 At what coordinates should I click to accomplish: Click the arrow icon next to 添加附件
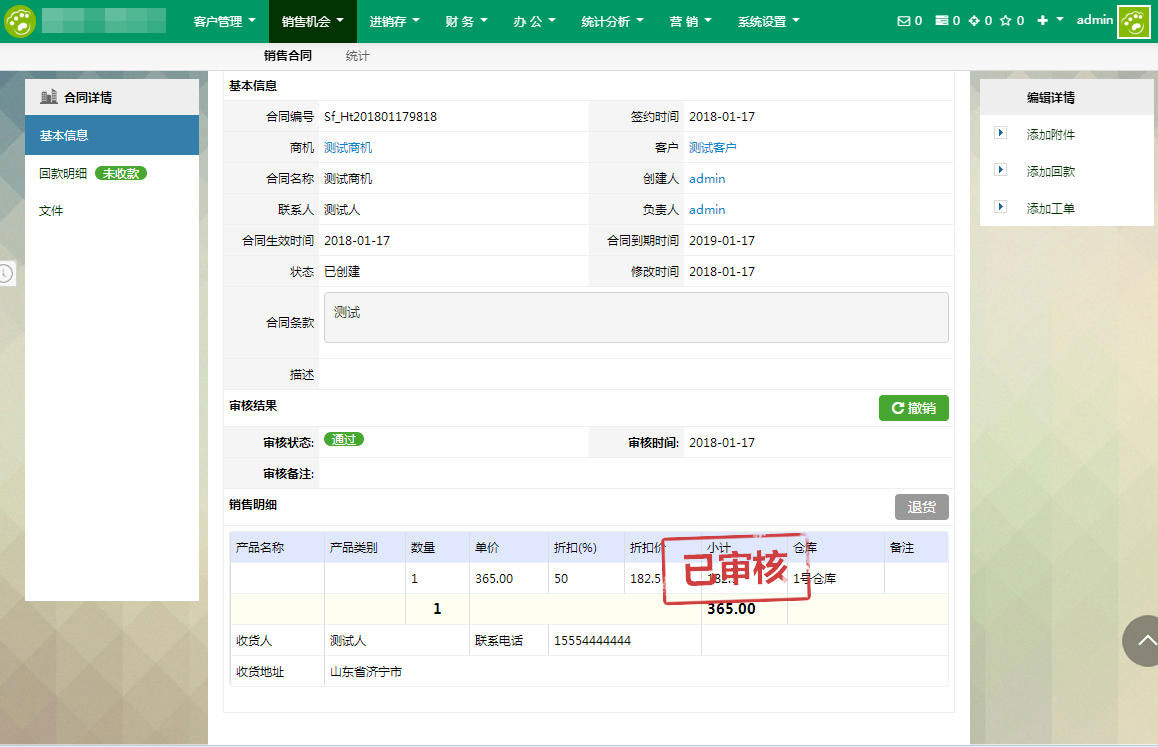coord(1001,133)
